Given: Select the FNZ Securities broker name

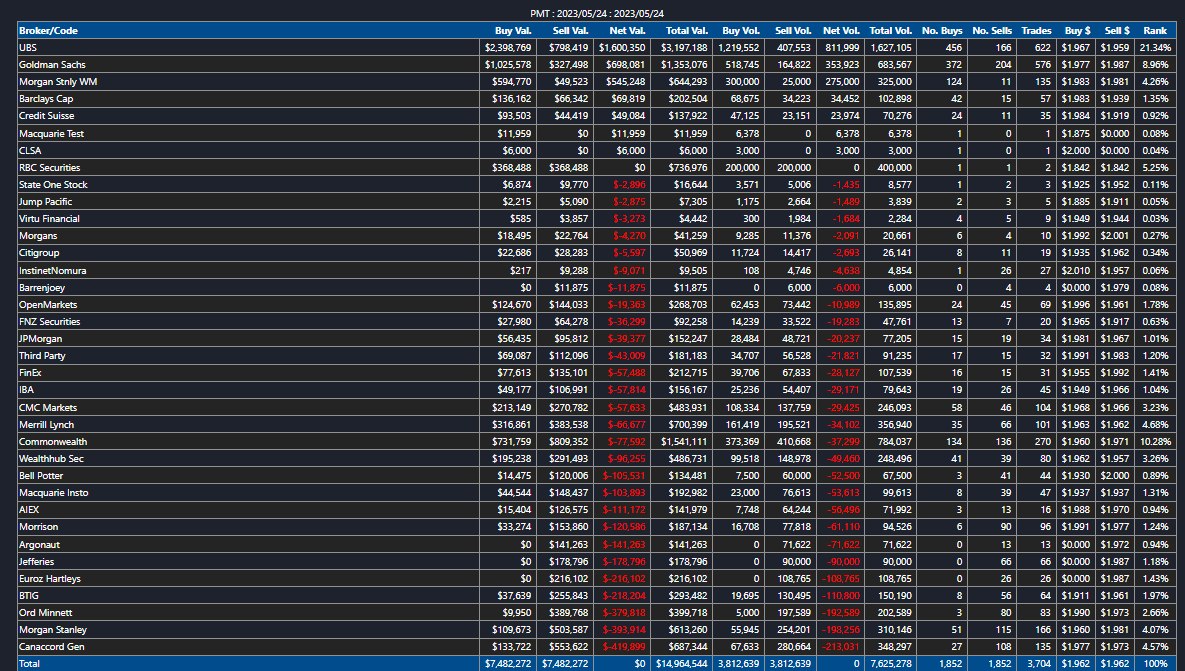Looking at the screenshot, I should pos(50,321).
